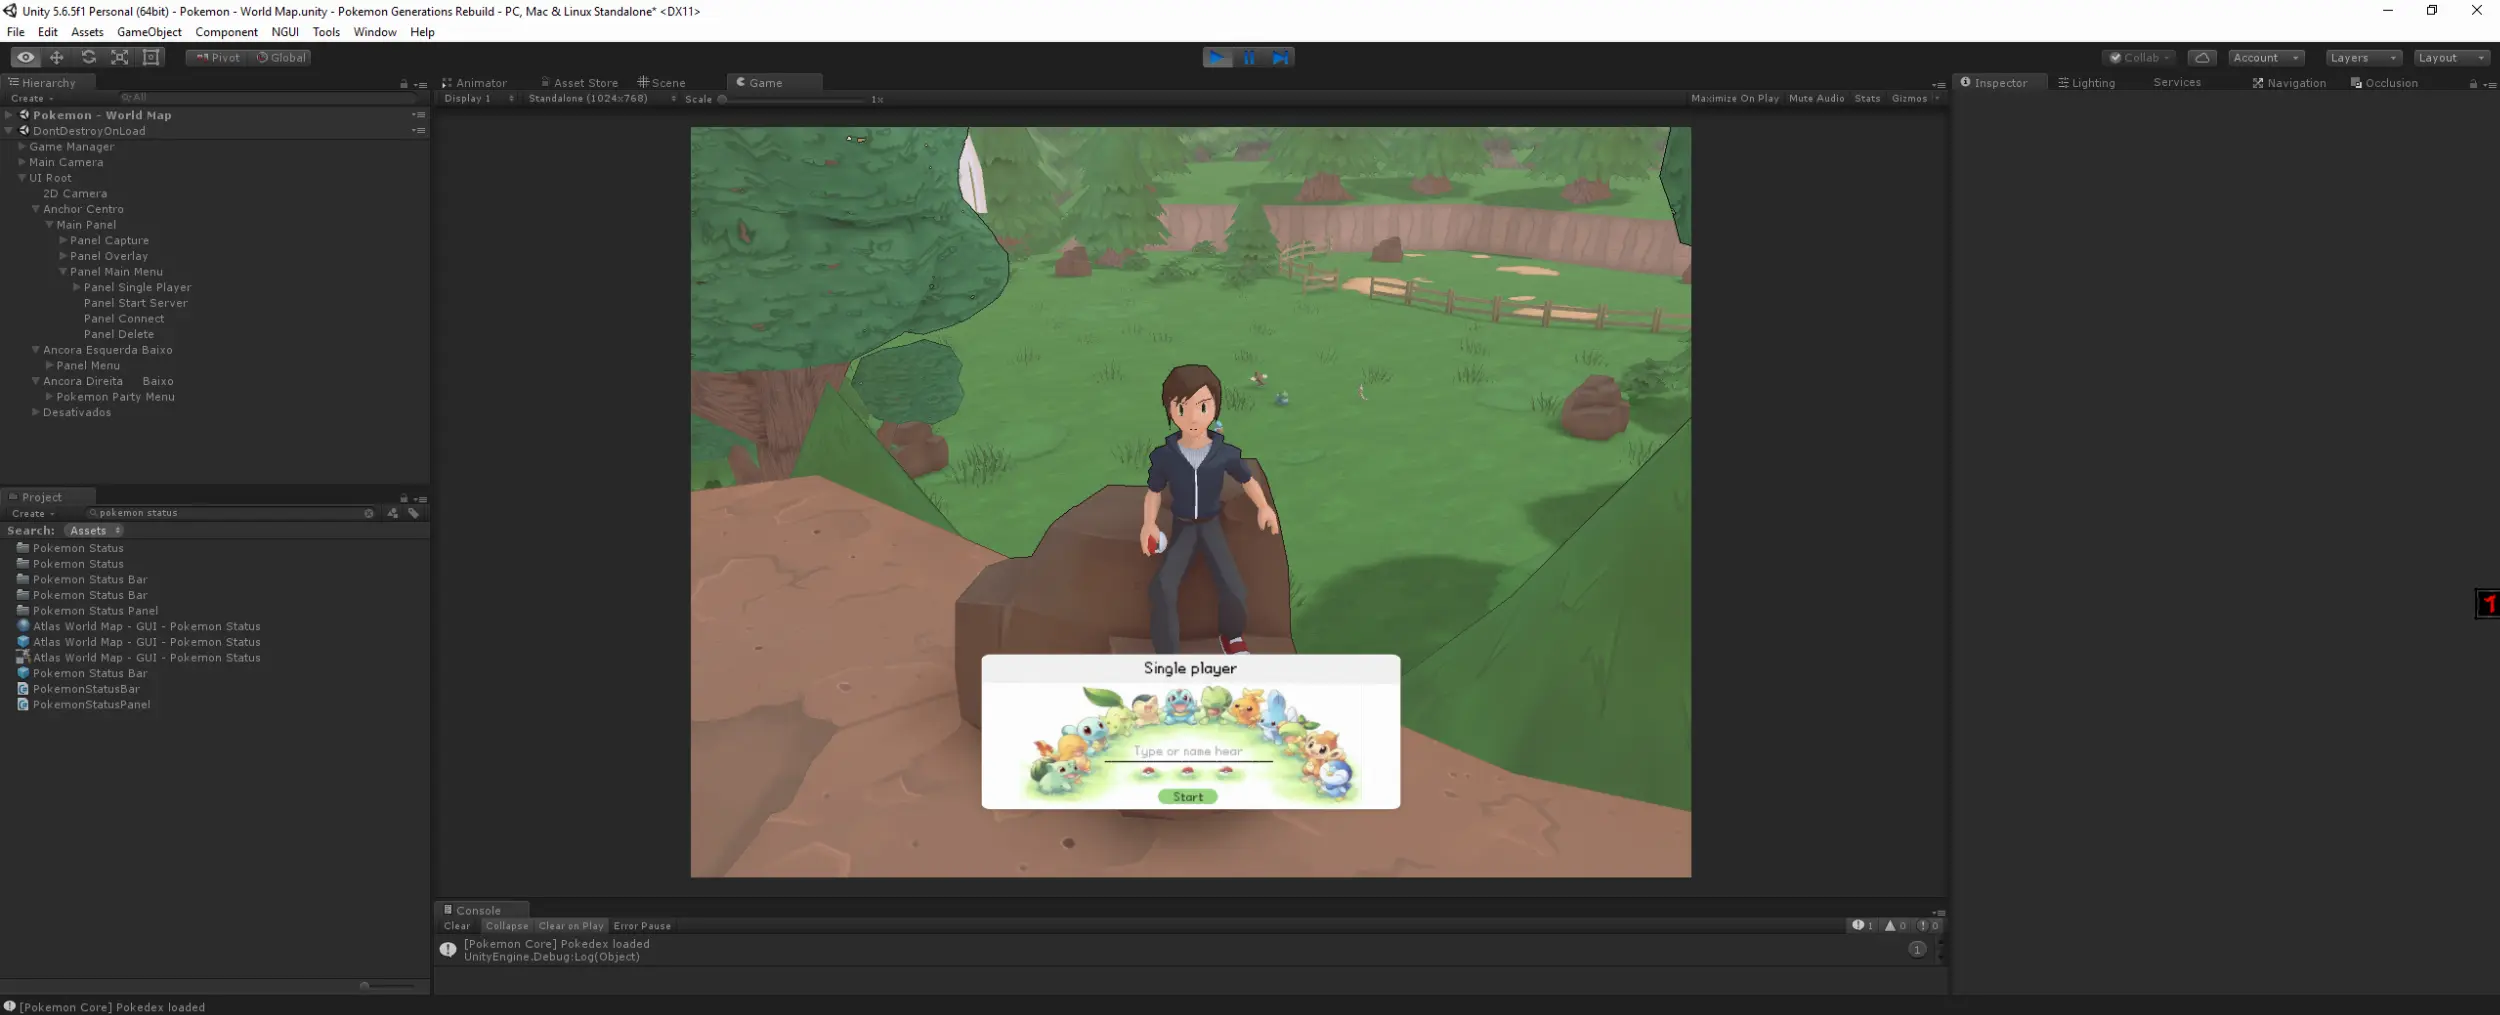Select the Scale tool

coord(120,58)
